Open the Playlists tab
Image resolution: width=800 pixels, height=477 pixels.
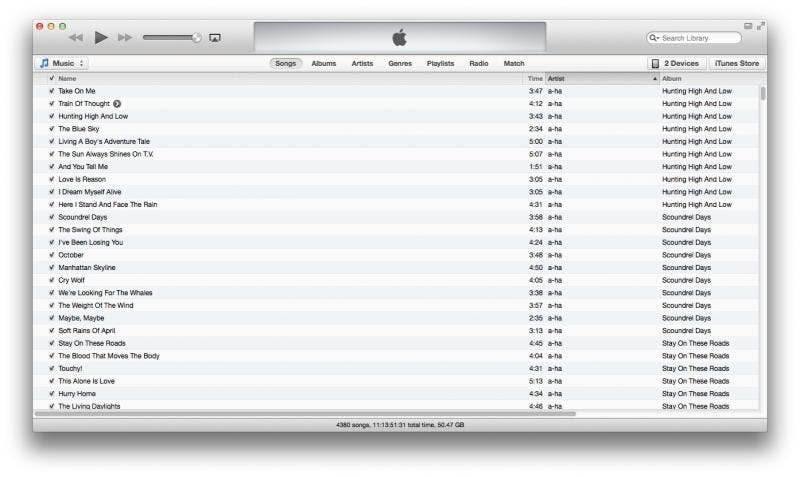coord(440,63)
